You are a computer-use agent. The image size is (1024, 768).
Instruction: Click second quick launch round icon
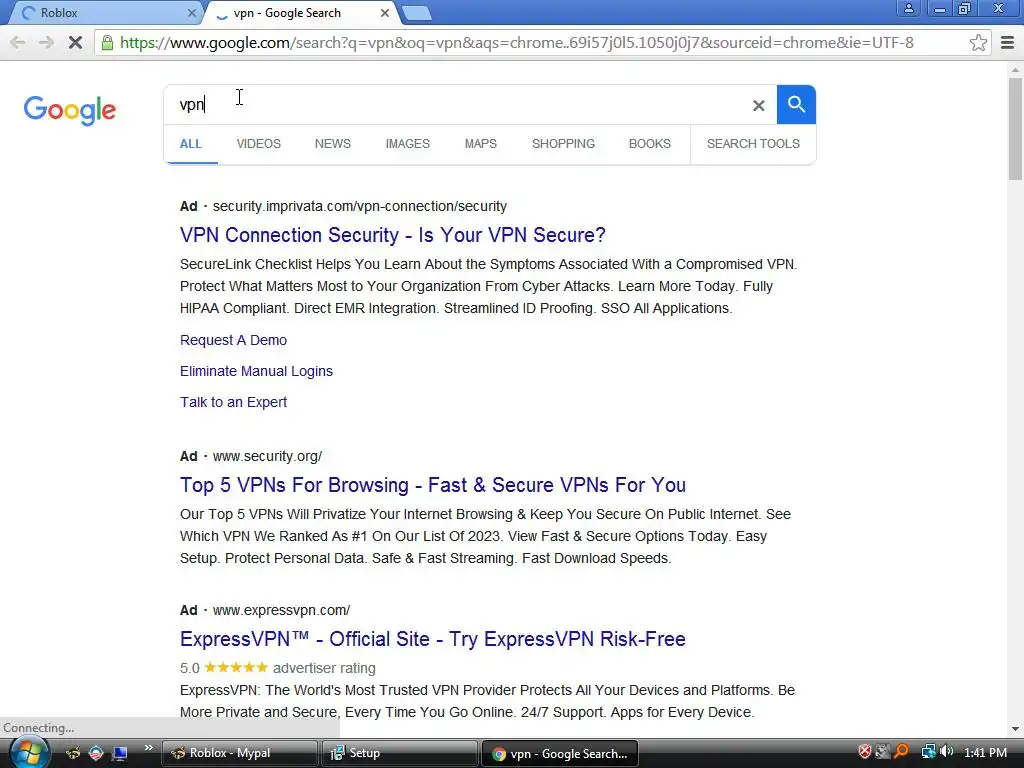(96, 753)
